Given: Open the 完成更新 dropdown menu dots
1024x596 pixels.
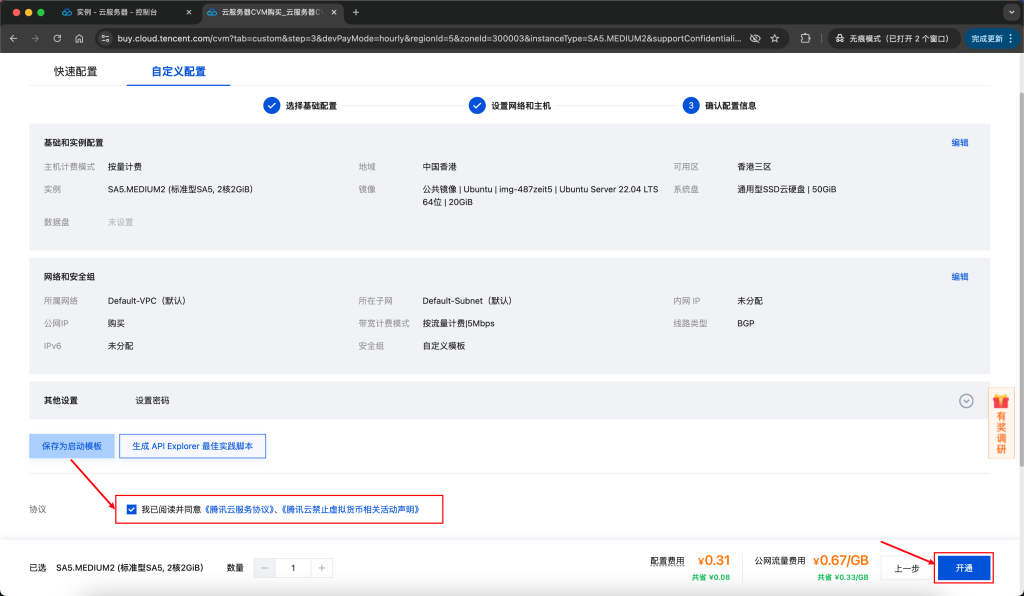Looking at the screenshot, I should point(1009,37).
